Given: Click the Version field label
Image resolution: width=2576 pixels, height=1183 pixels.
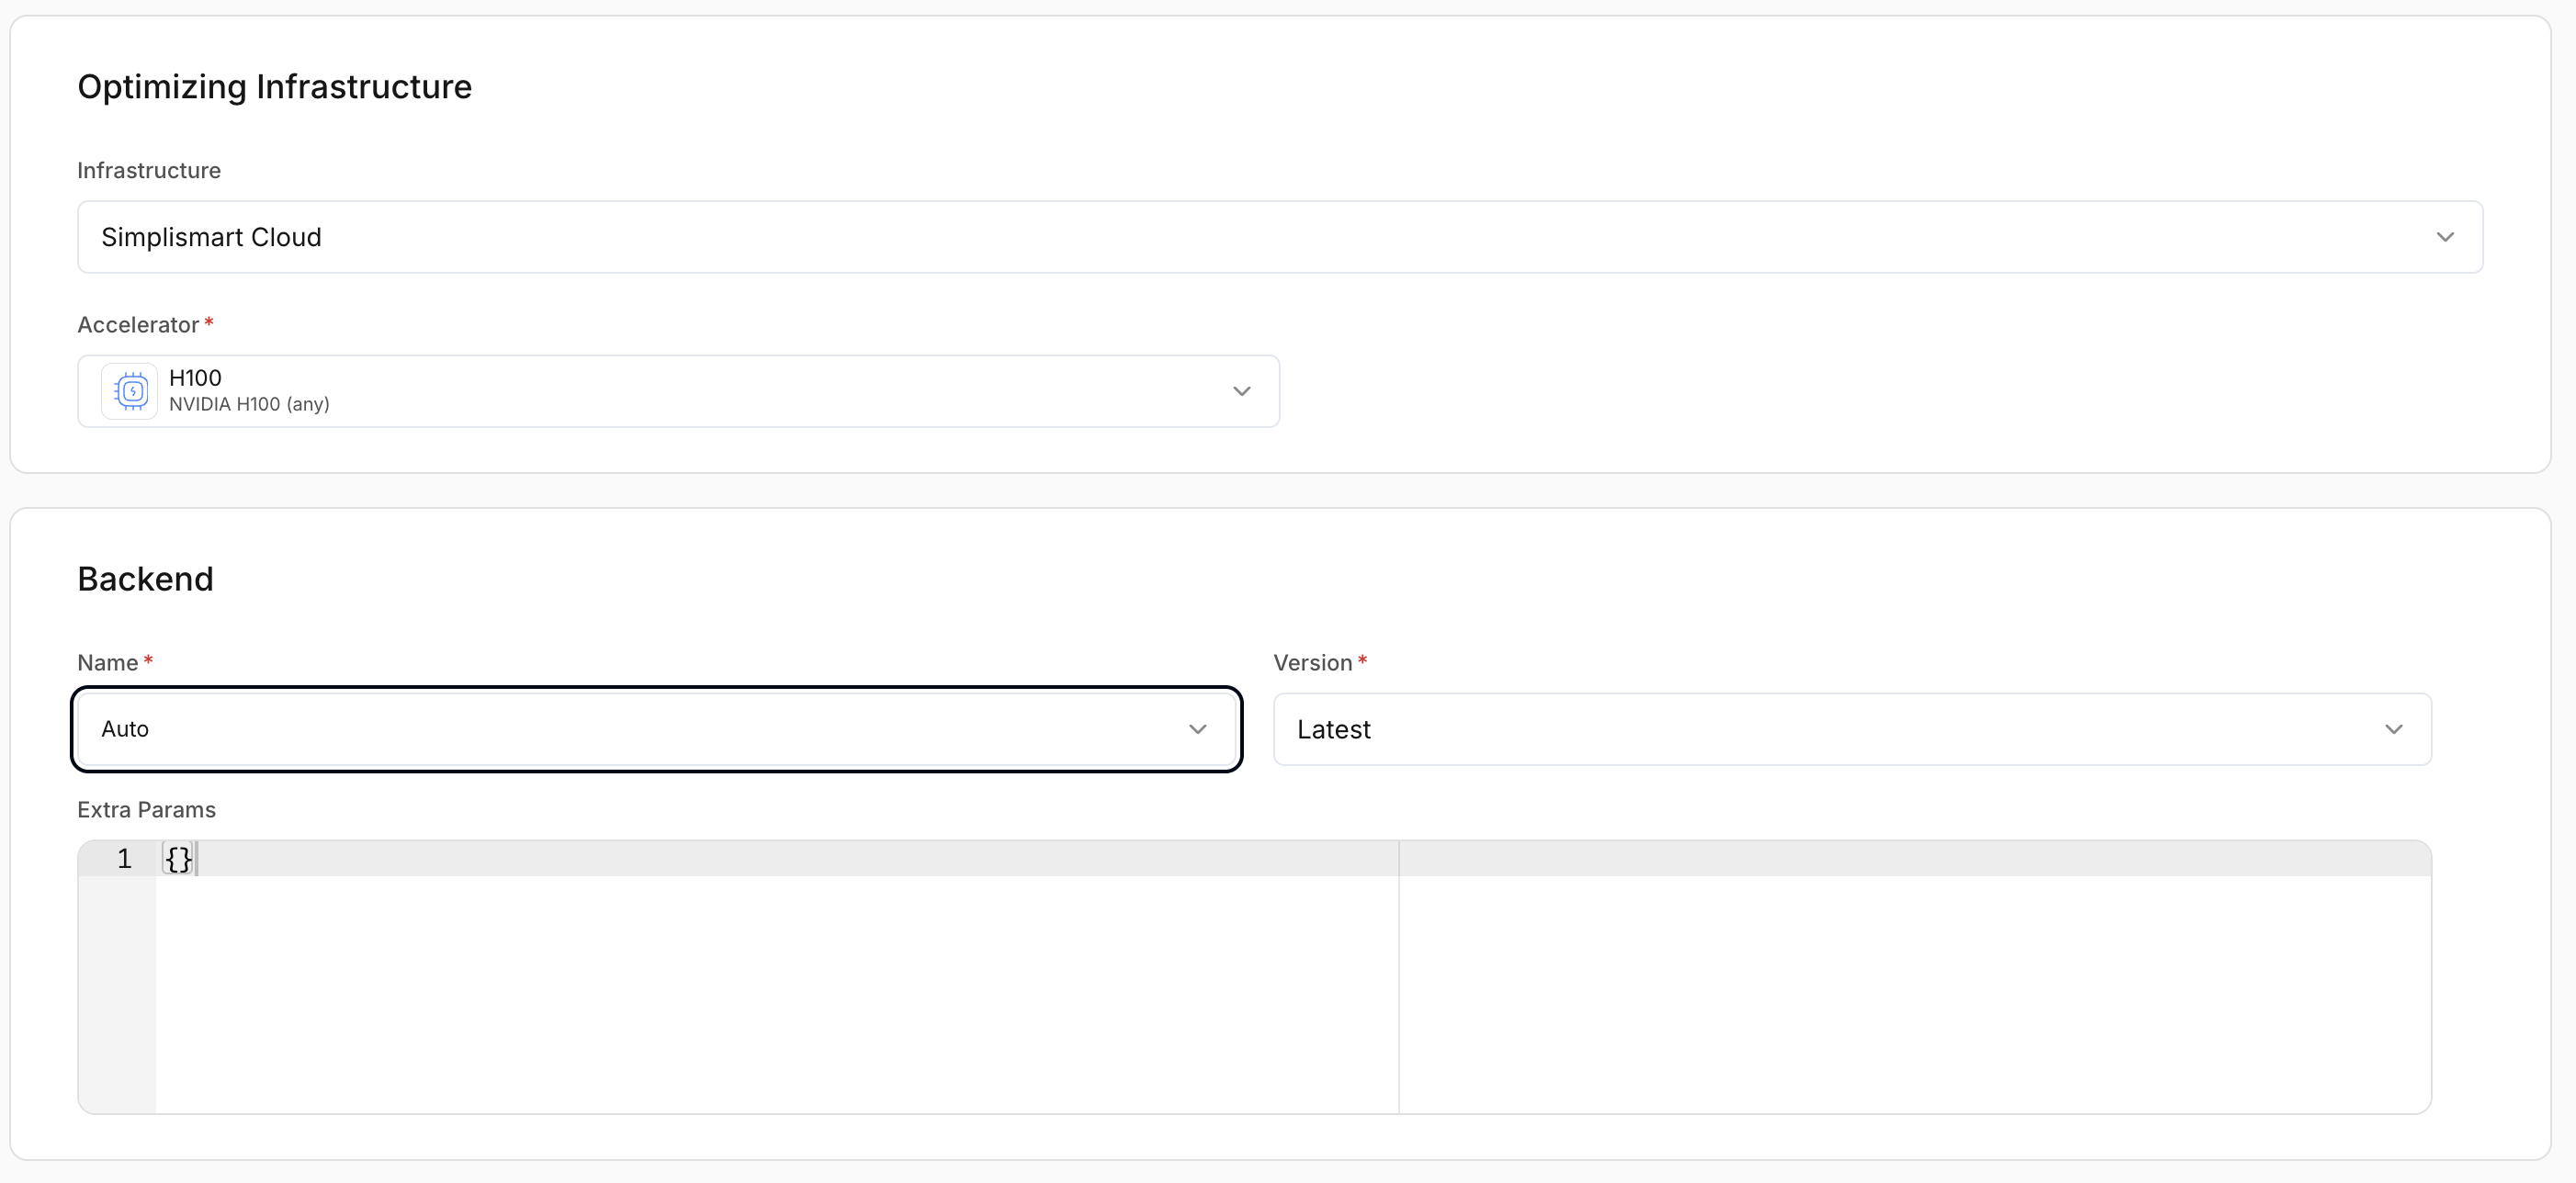Looking at the screenshot, I should [1312, 663].
